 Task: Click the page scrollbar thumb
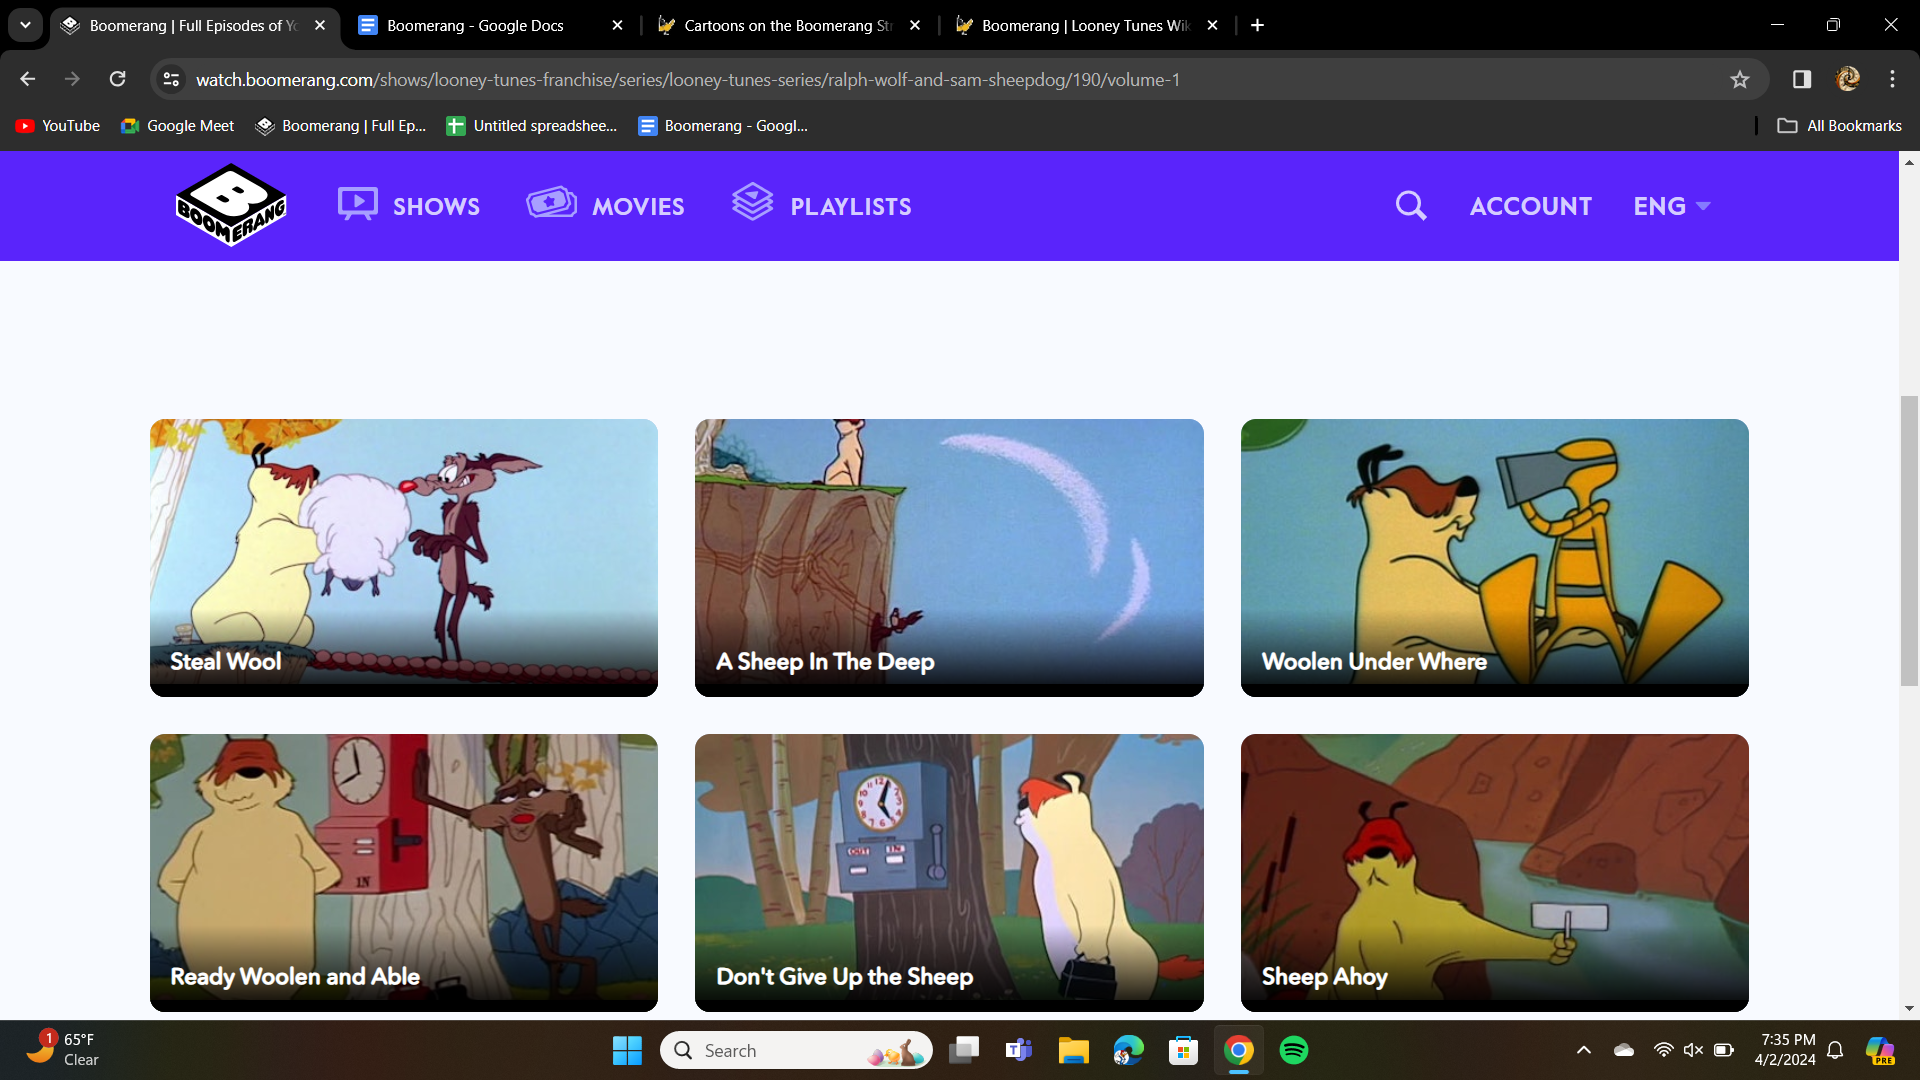pos(1909,540)
